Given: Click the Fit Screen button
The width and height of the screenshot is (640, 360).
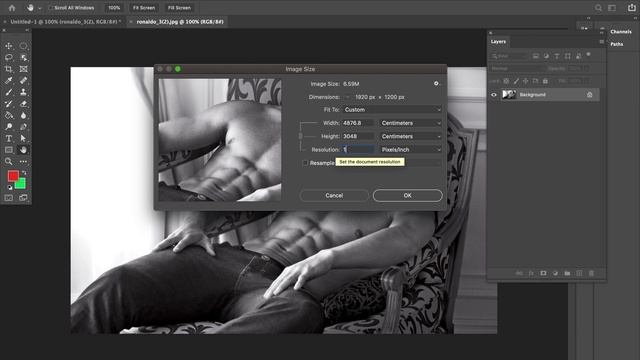Looking at the screenshot, I should [x=144, y=8].
